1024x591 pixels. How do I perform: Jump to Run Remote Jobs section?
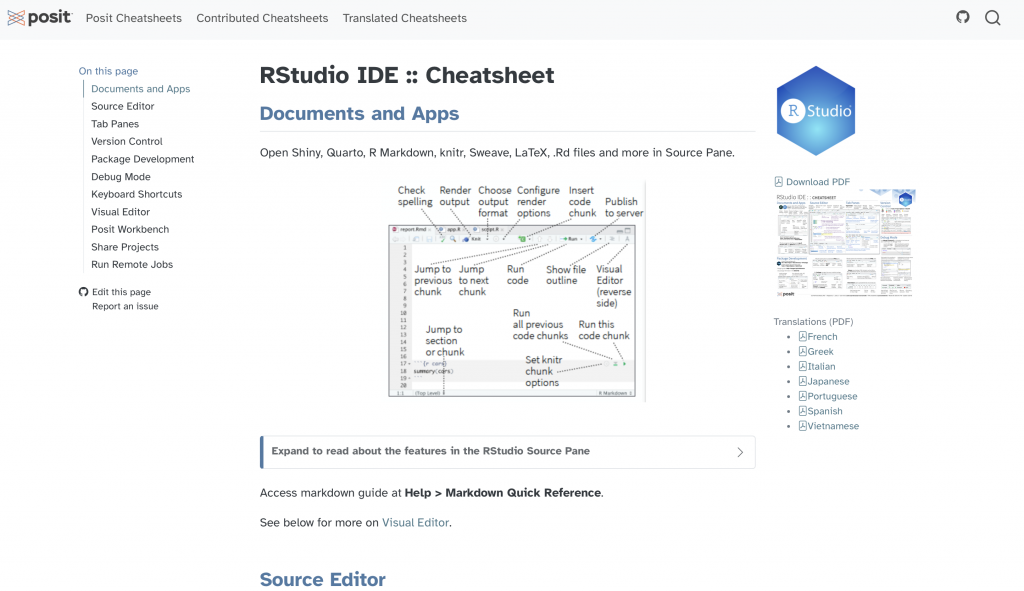click(x=132, y=265)
